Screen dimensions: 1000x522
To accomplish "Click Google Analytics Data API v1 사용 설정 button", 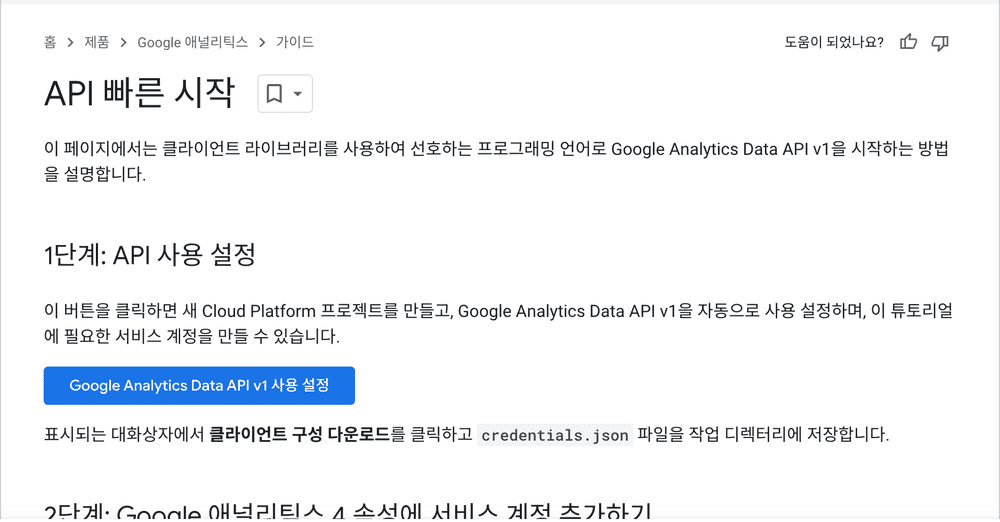I will click(199, 385).
